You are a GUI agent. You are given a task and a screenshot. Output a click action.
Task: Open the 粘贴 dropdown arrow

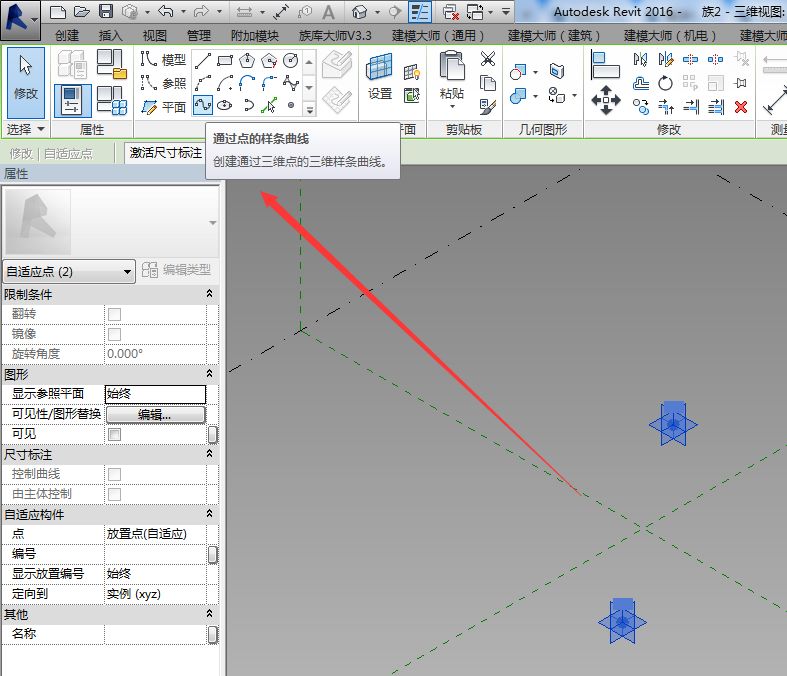pyautogui.click(x=452, y=106)
